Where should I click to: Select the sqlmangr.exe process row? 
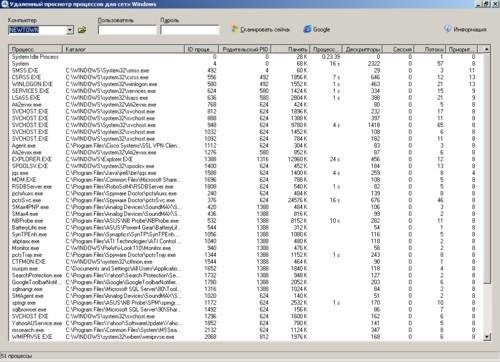246,289
